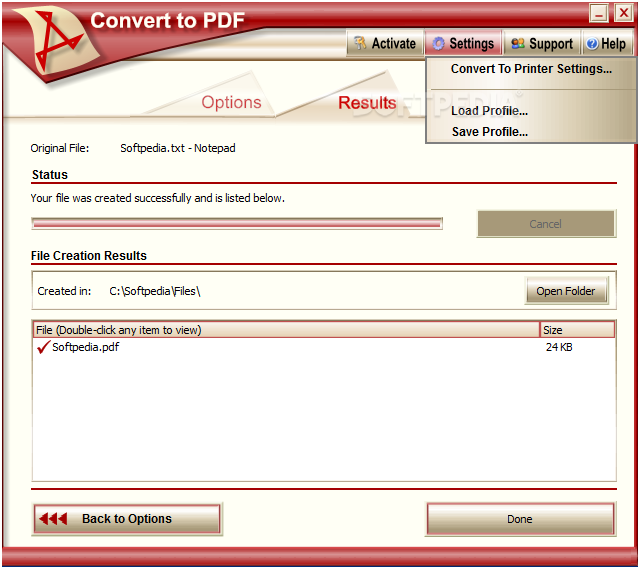
Task: Switch to the Results tab
Action: pyautogui.click(x=367, y=102)
